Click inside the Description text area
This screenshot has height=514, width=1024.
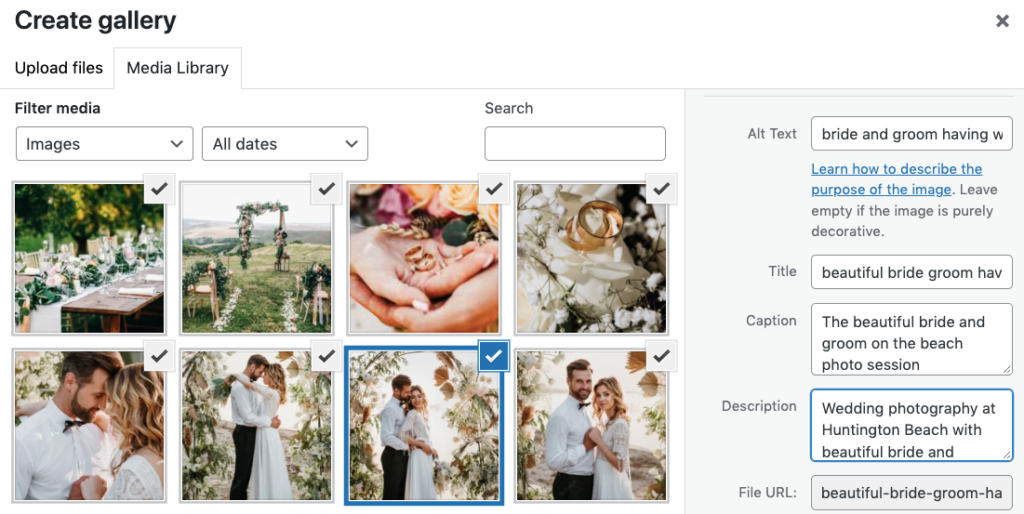point(911,426)
